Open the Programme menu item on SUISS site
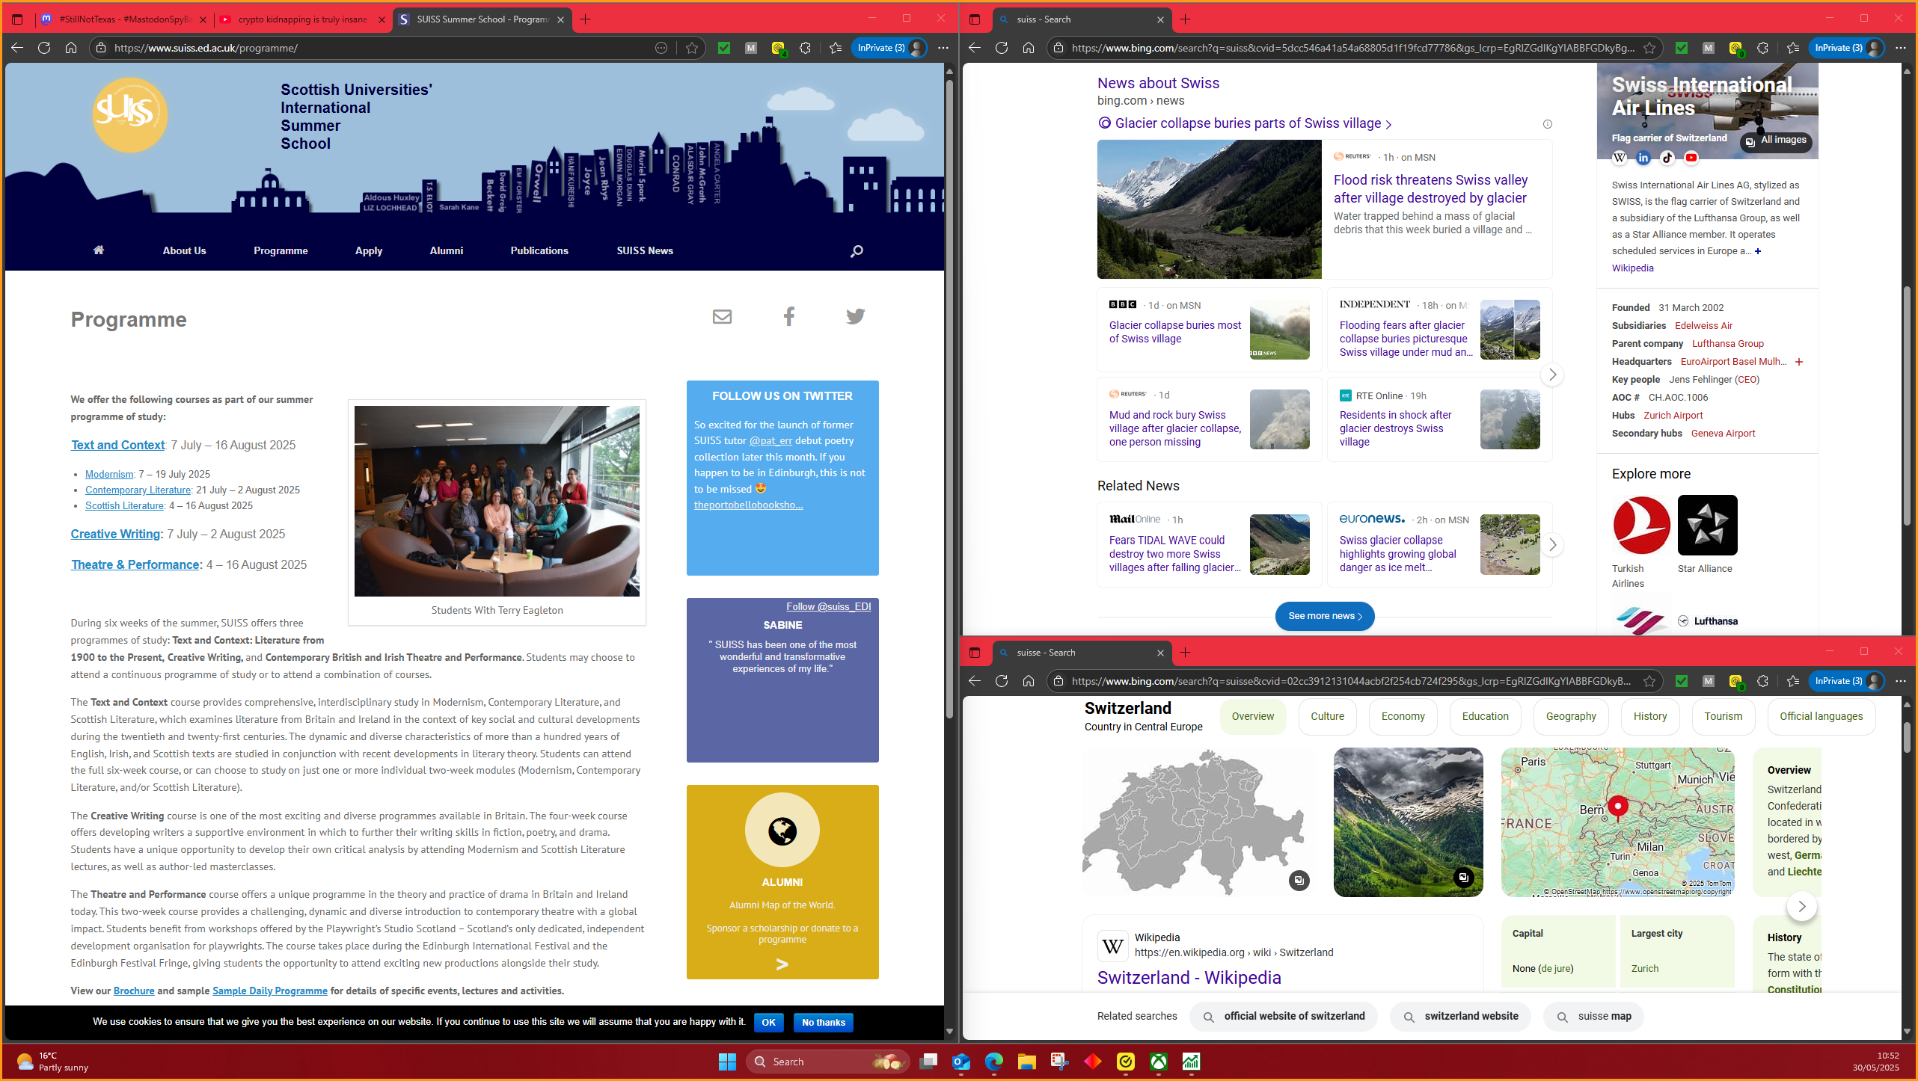This screenshot has width=1918, height=1081. tap(280, 250)
